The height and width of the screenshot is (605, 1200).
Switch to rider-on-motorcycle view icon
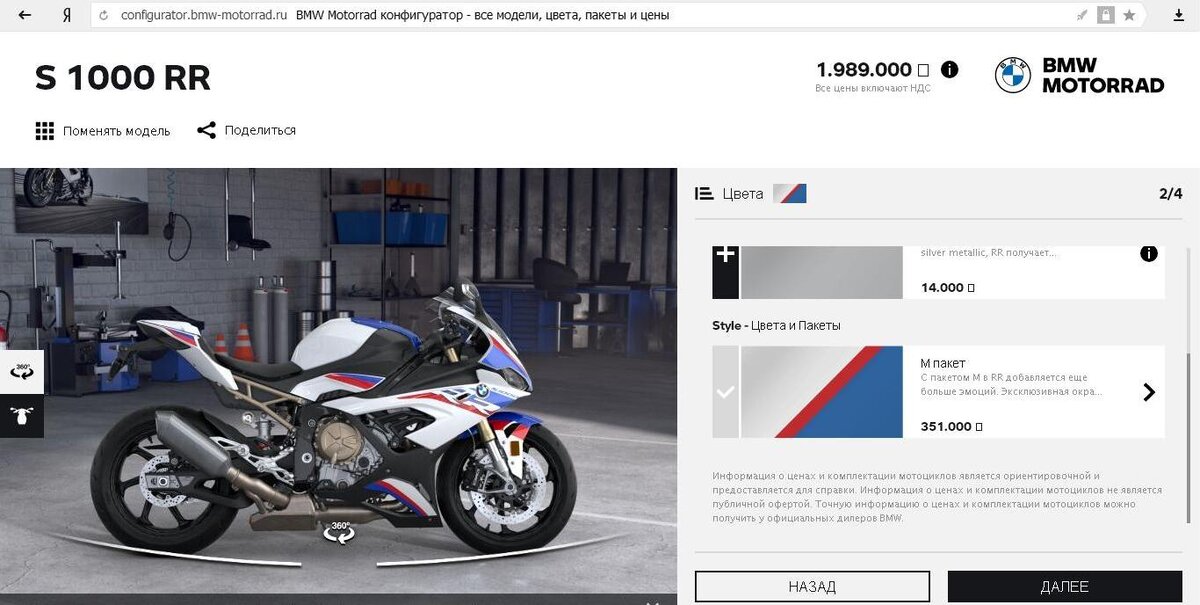click(x=21, y=416)
